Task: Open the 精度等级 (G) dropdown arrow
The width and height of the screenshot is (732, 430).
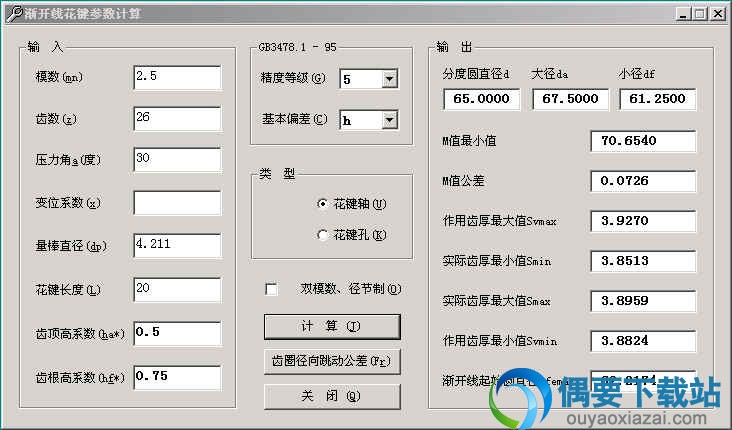Action: (x=389, y=79)
